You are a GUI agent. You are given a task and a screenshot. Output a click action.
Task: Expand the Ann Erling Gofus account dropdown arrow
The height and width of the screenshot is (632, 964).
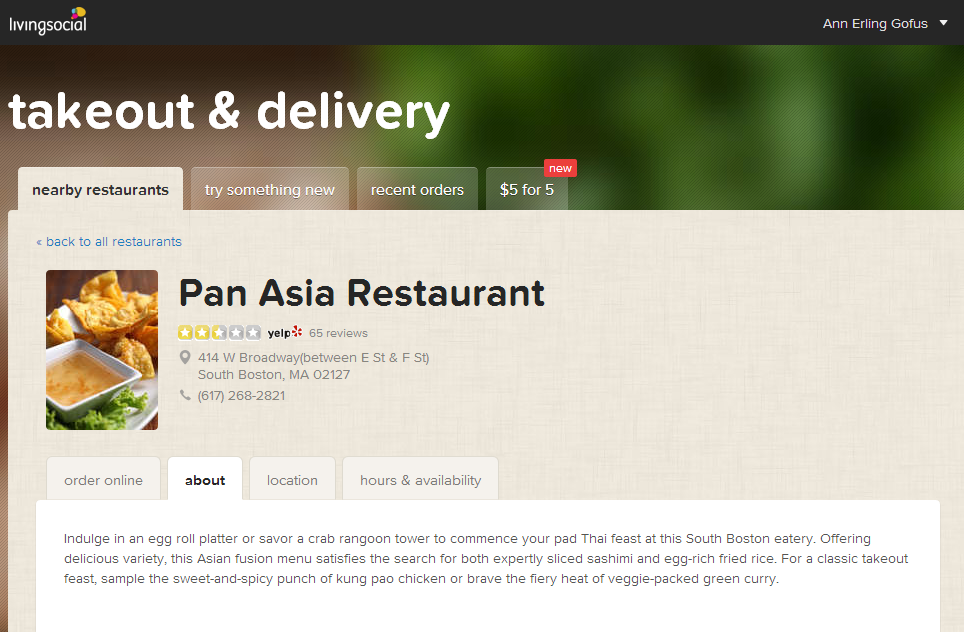coord(943,23)
